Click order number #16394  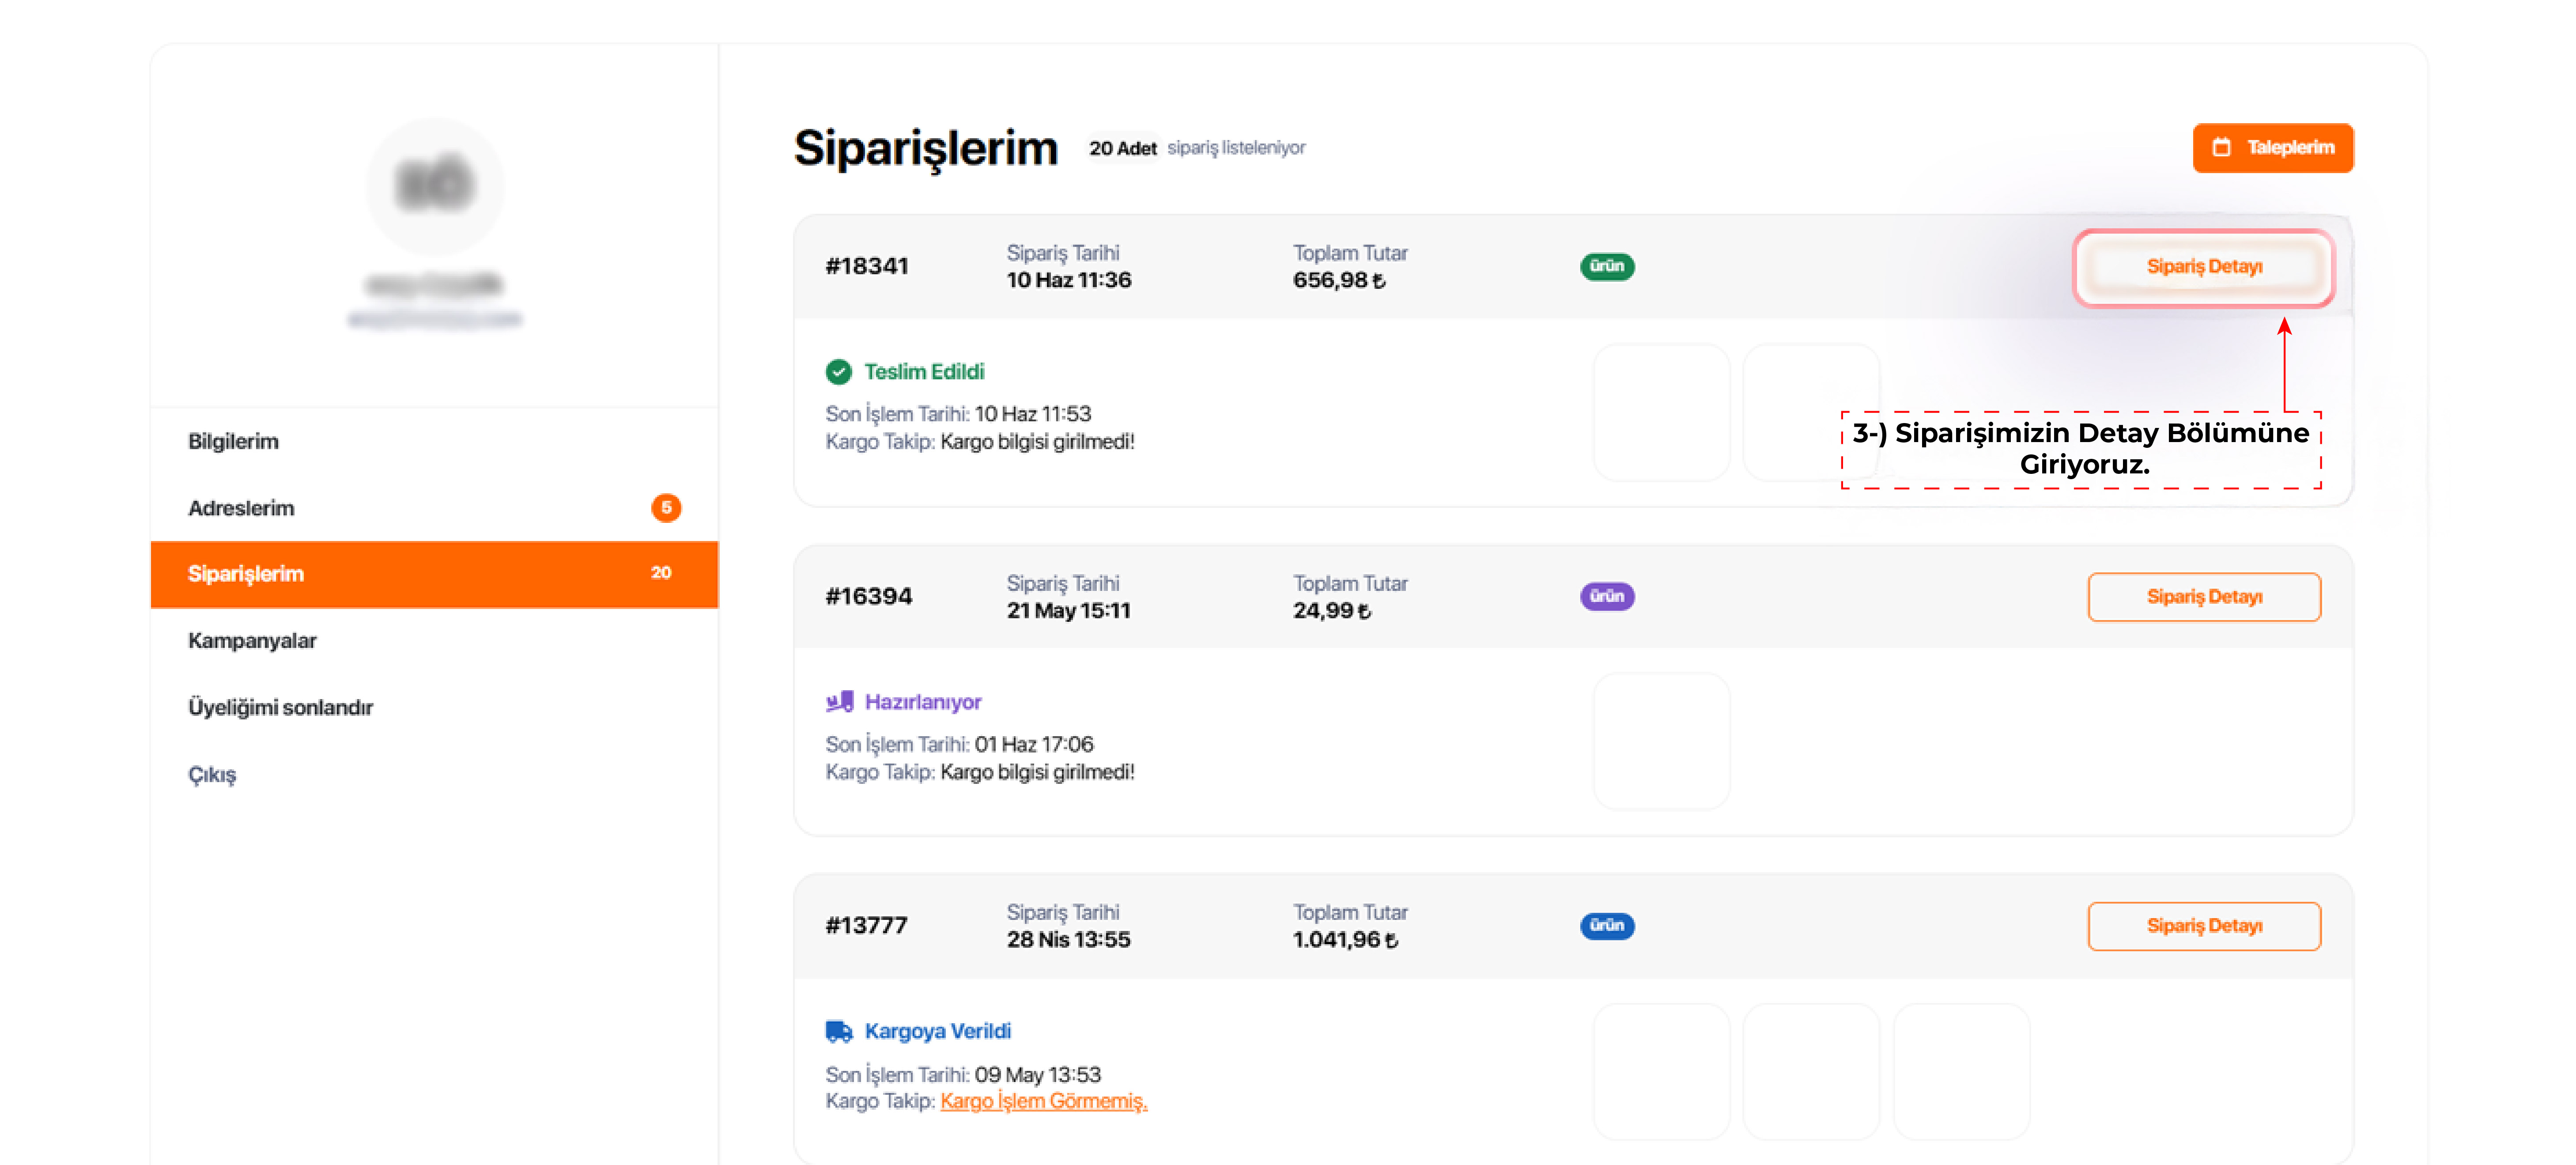[x=869, y=597]
